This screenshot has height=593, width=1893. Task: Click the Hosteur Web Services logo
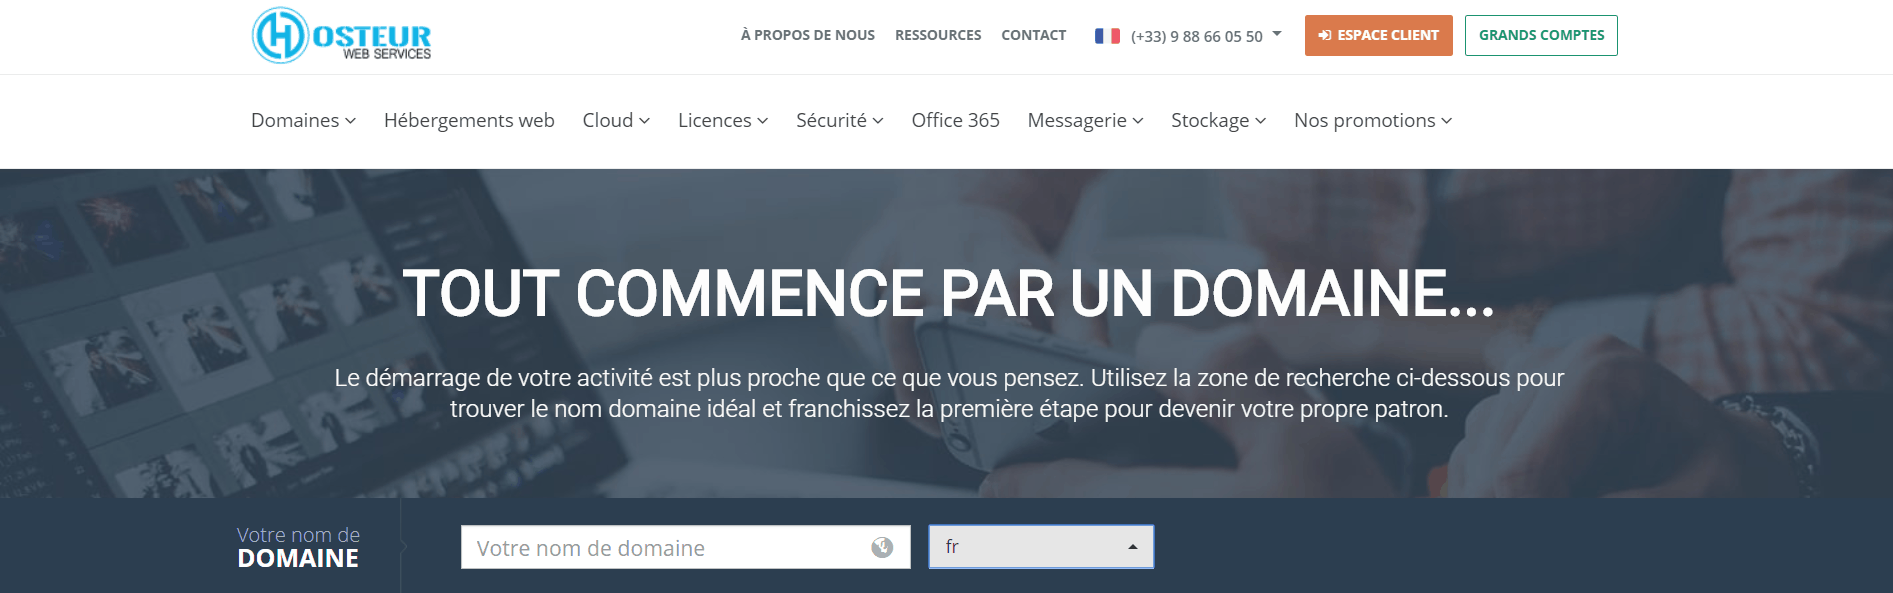(x=342, y=36)
